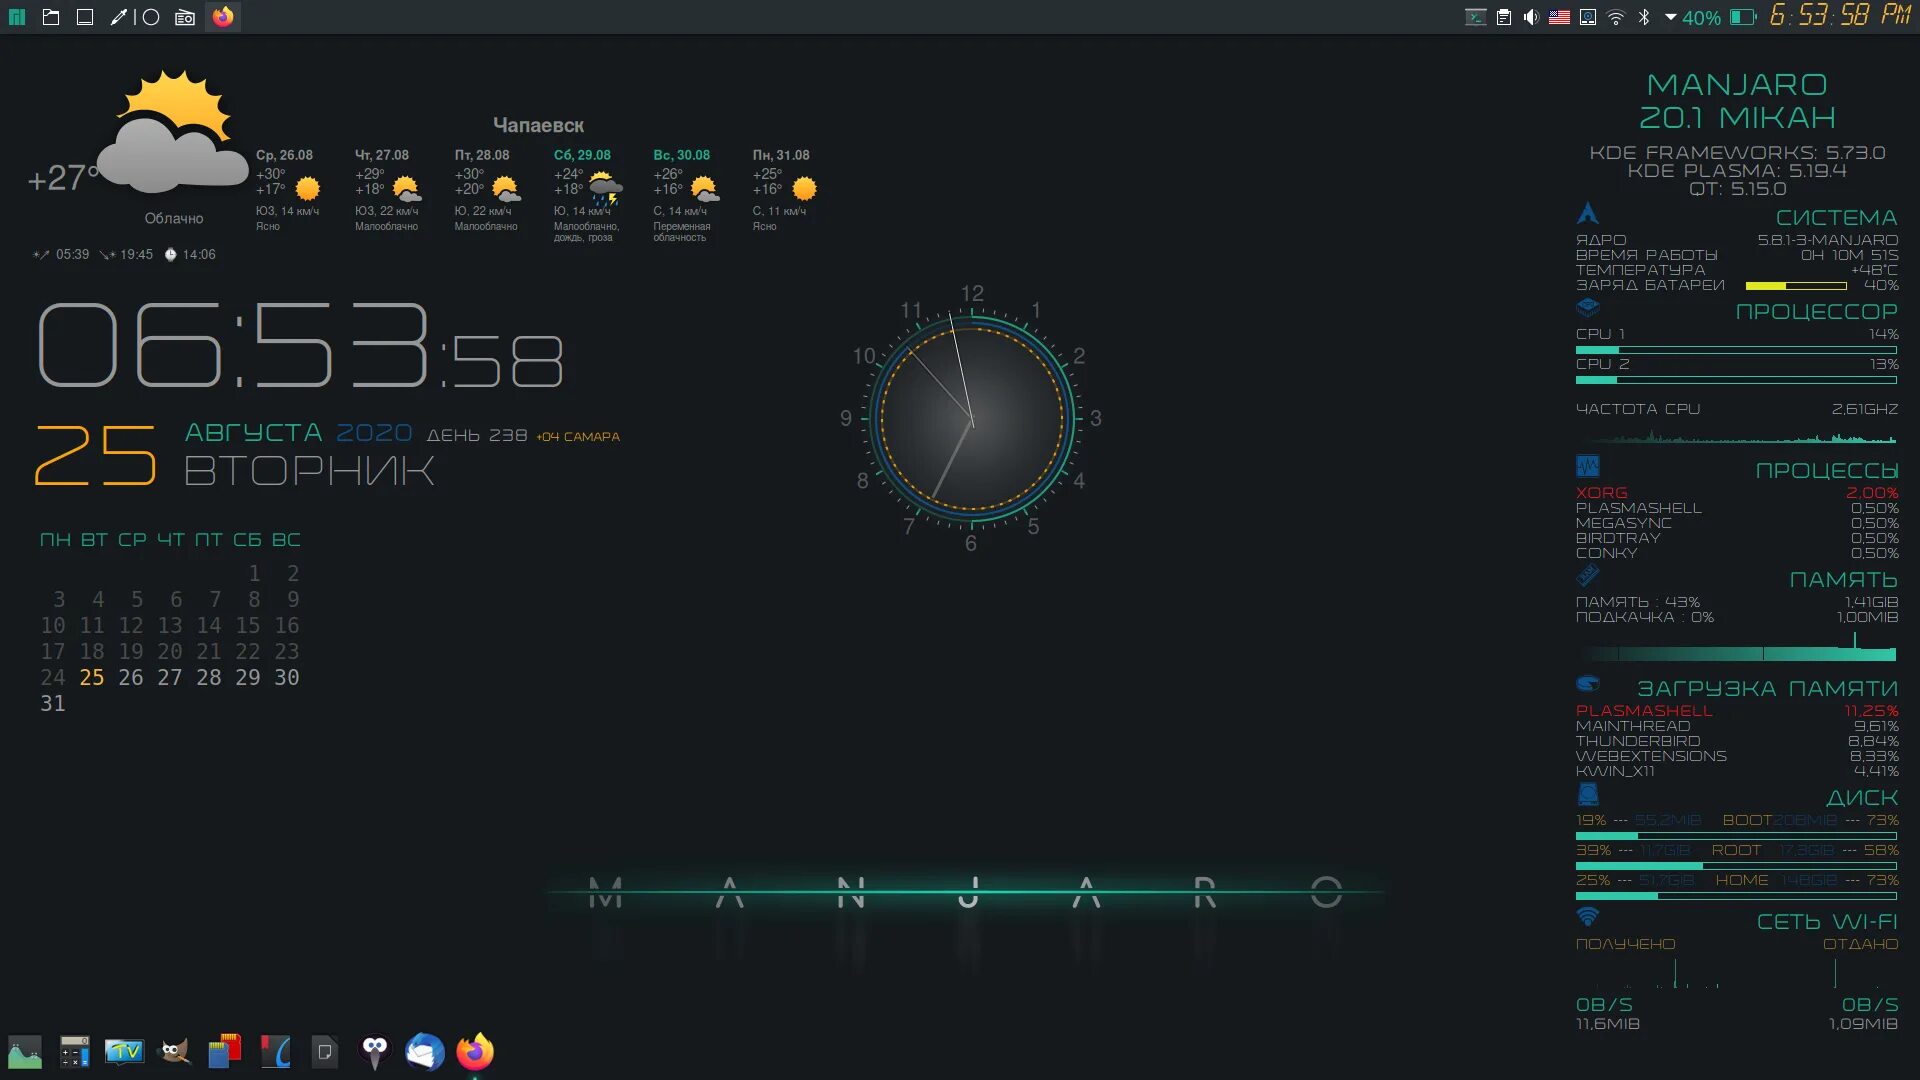Open the file manager folder icon
Viewport: 1920px width, 1080px height.
(51, 17)
